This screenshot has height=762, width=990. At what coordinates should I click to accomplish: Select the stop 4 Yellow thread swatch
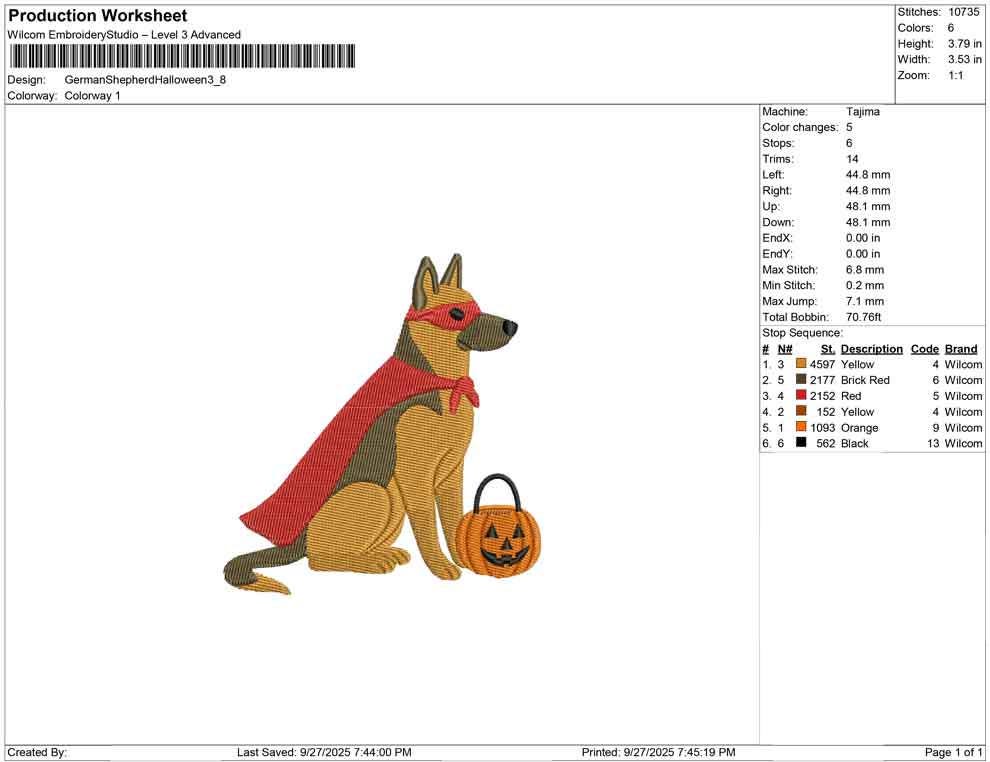[799, 411]
